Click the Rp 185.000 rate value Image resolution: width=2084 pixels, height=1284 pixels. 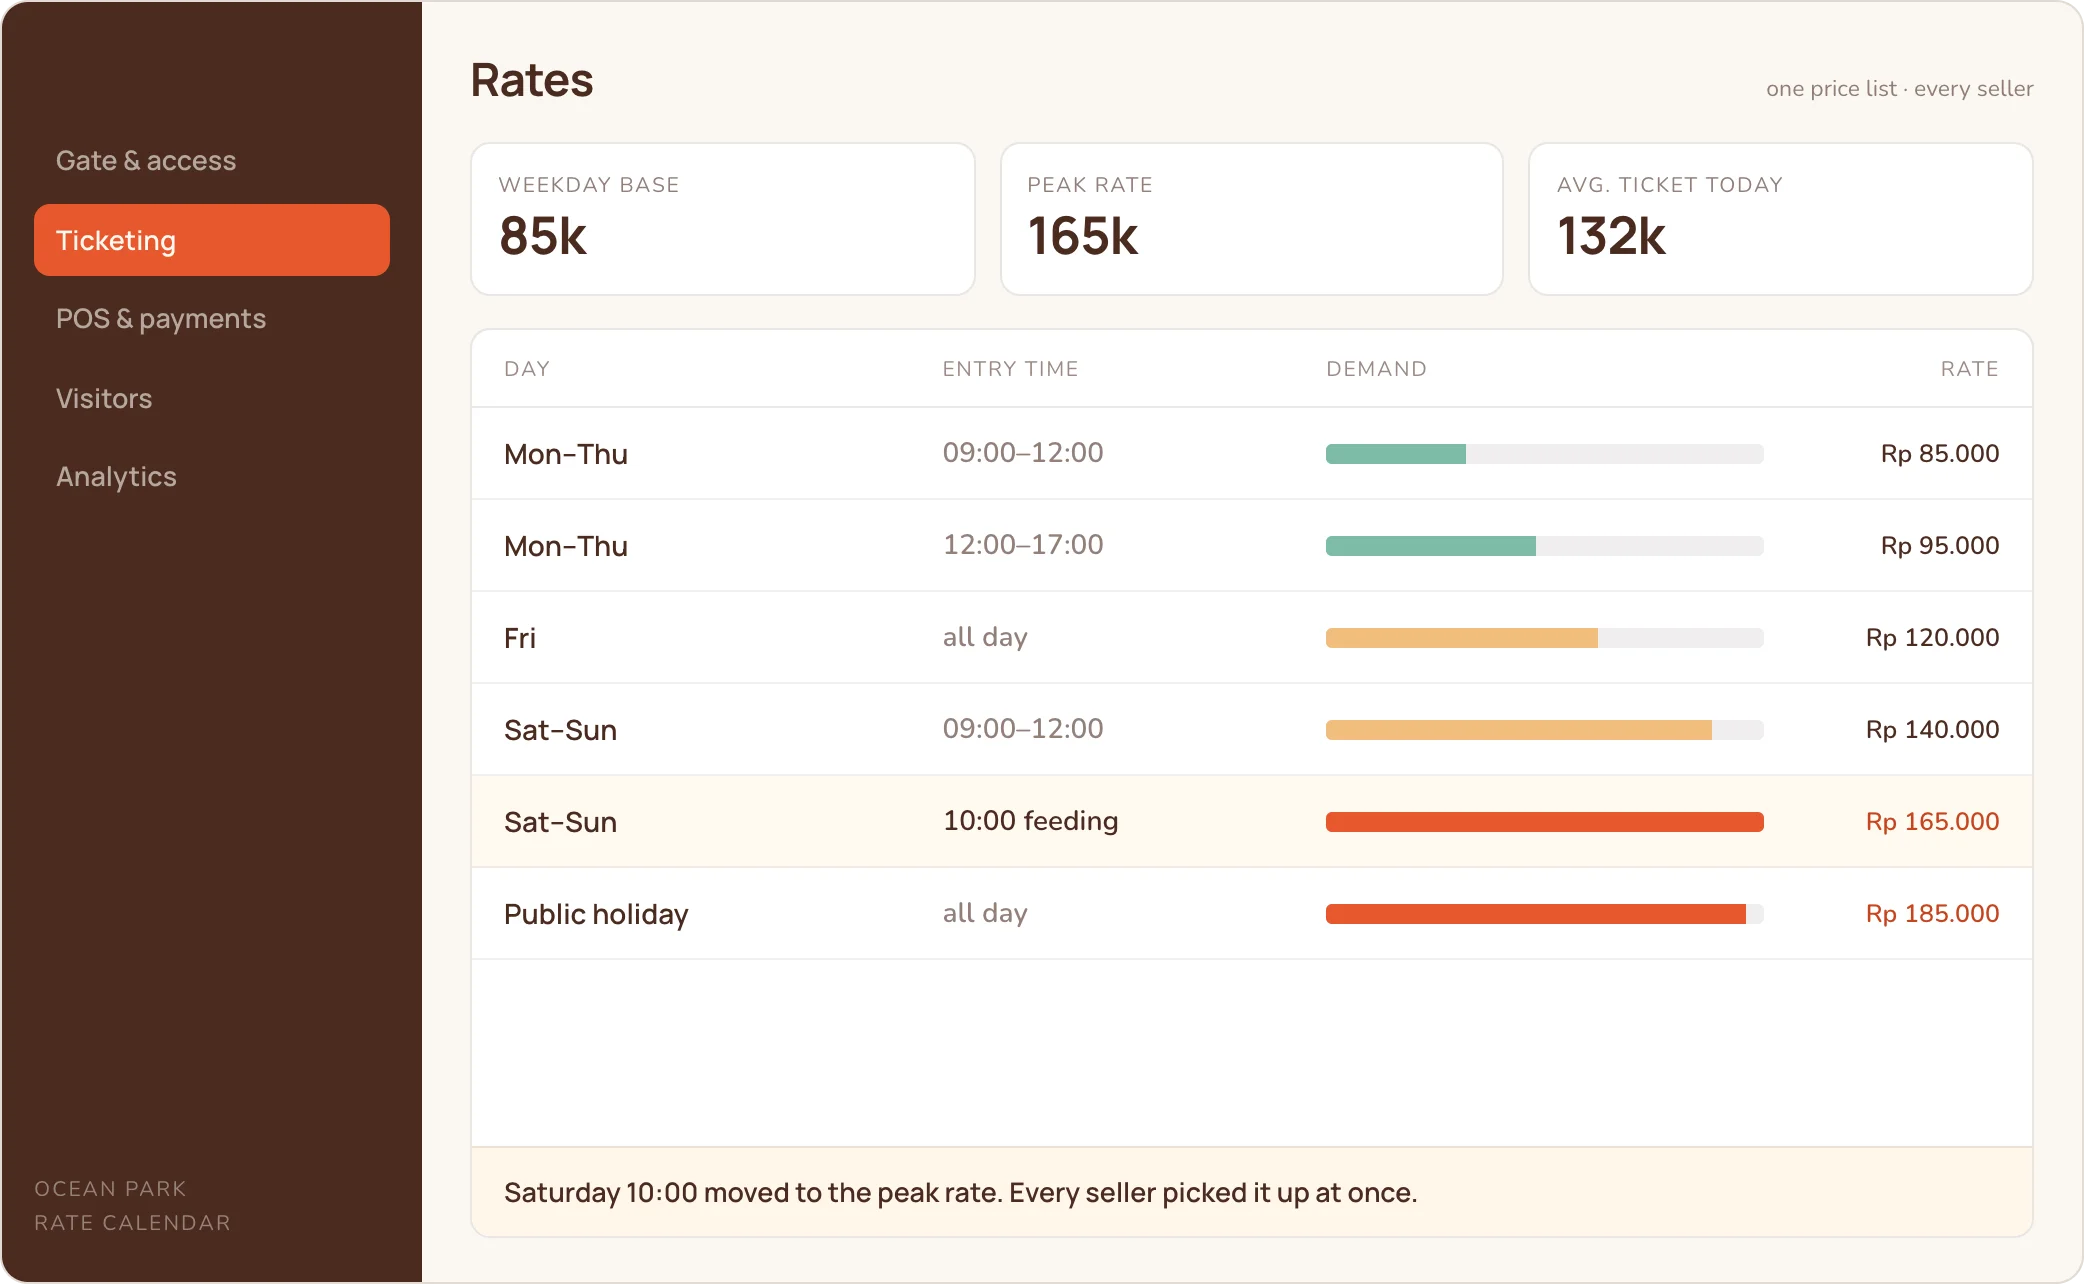tap(1932, 913)
